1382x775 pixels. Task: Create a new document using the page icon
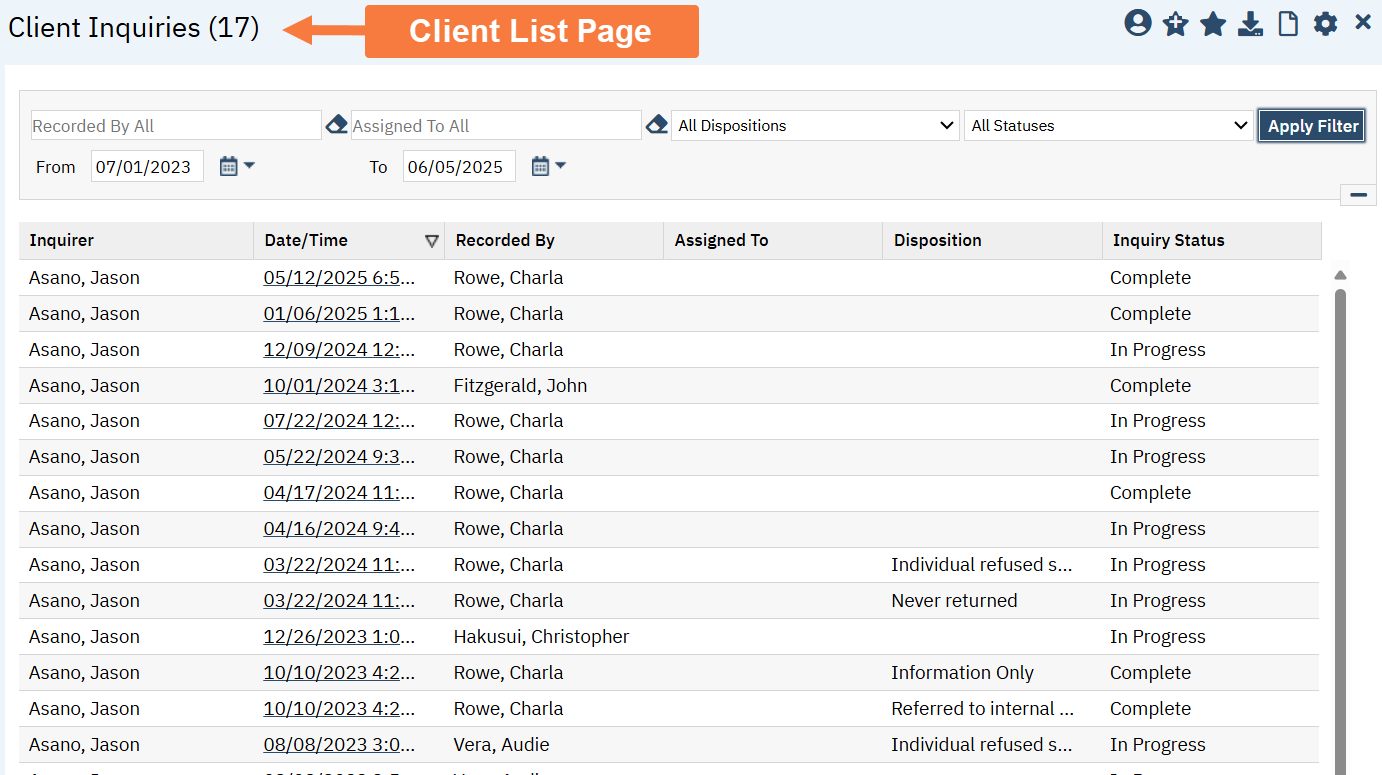pos(1287,22)
